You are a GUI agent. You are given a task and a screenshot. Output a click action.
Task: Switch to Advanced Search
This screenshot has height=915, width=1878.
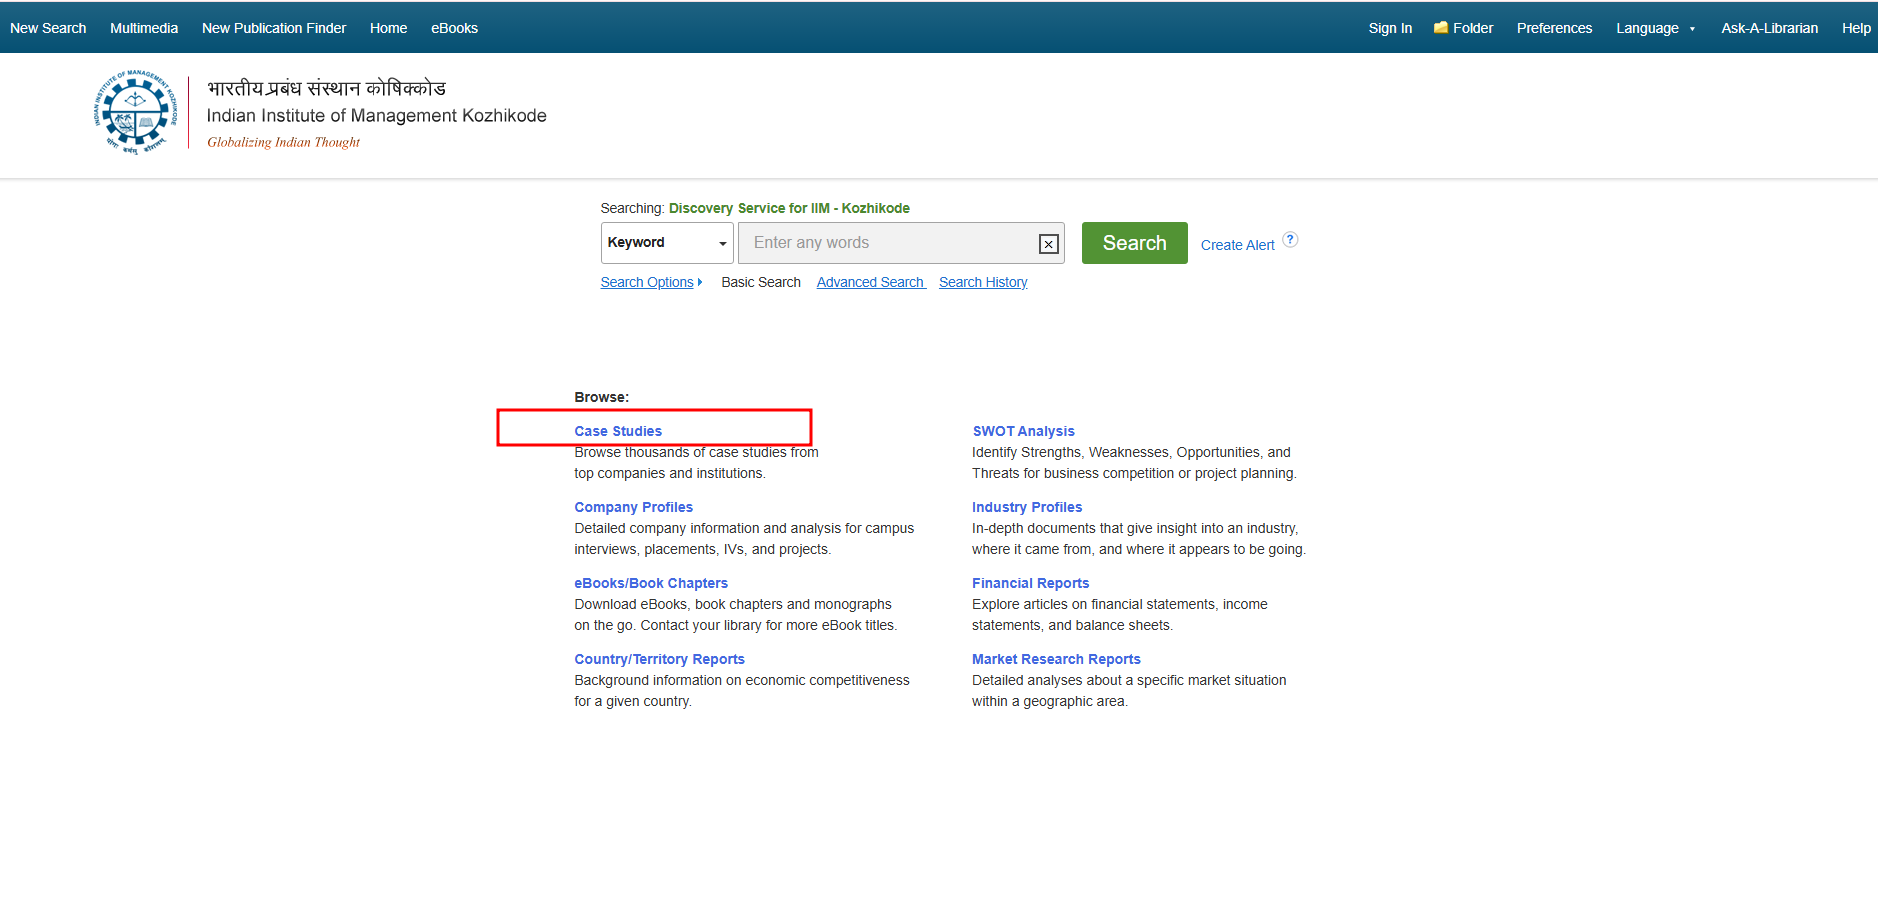870,283
